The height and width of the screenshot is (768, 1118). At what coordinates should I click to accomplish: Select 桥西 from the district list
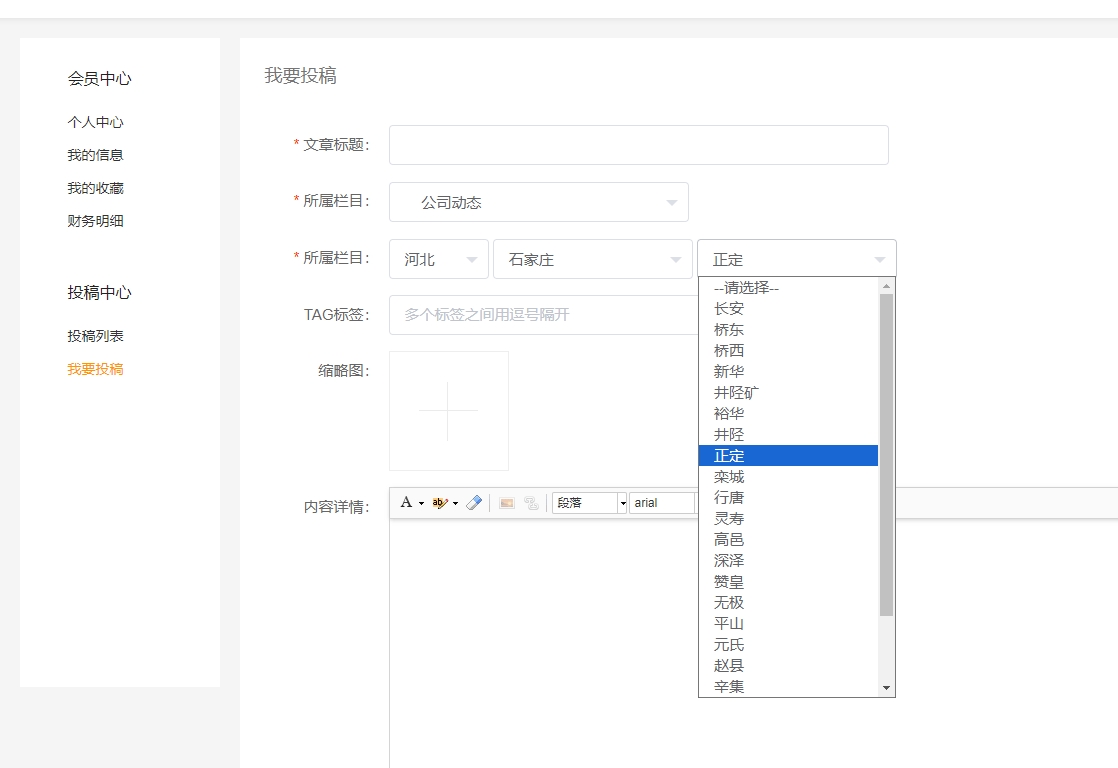789,350
